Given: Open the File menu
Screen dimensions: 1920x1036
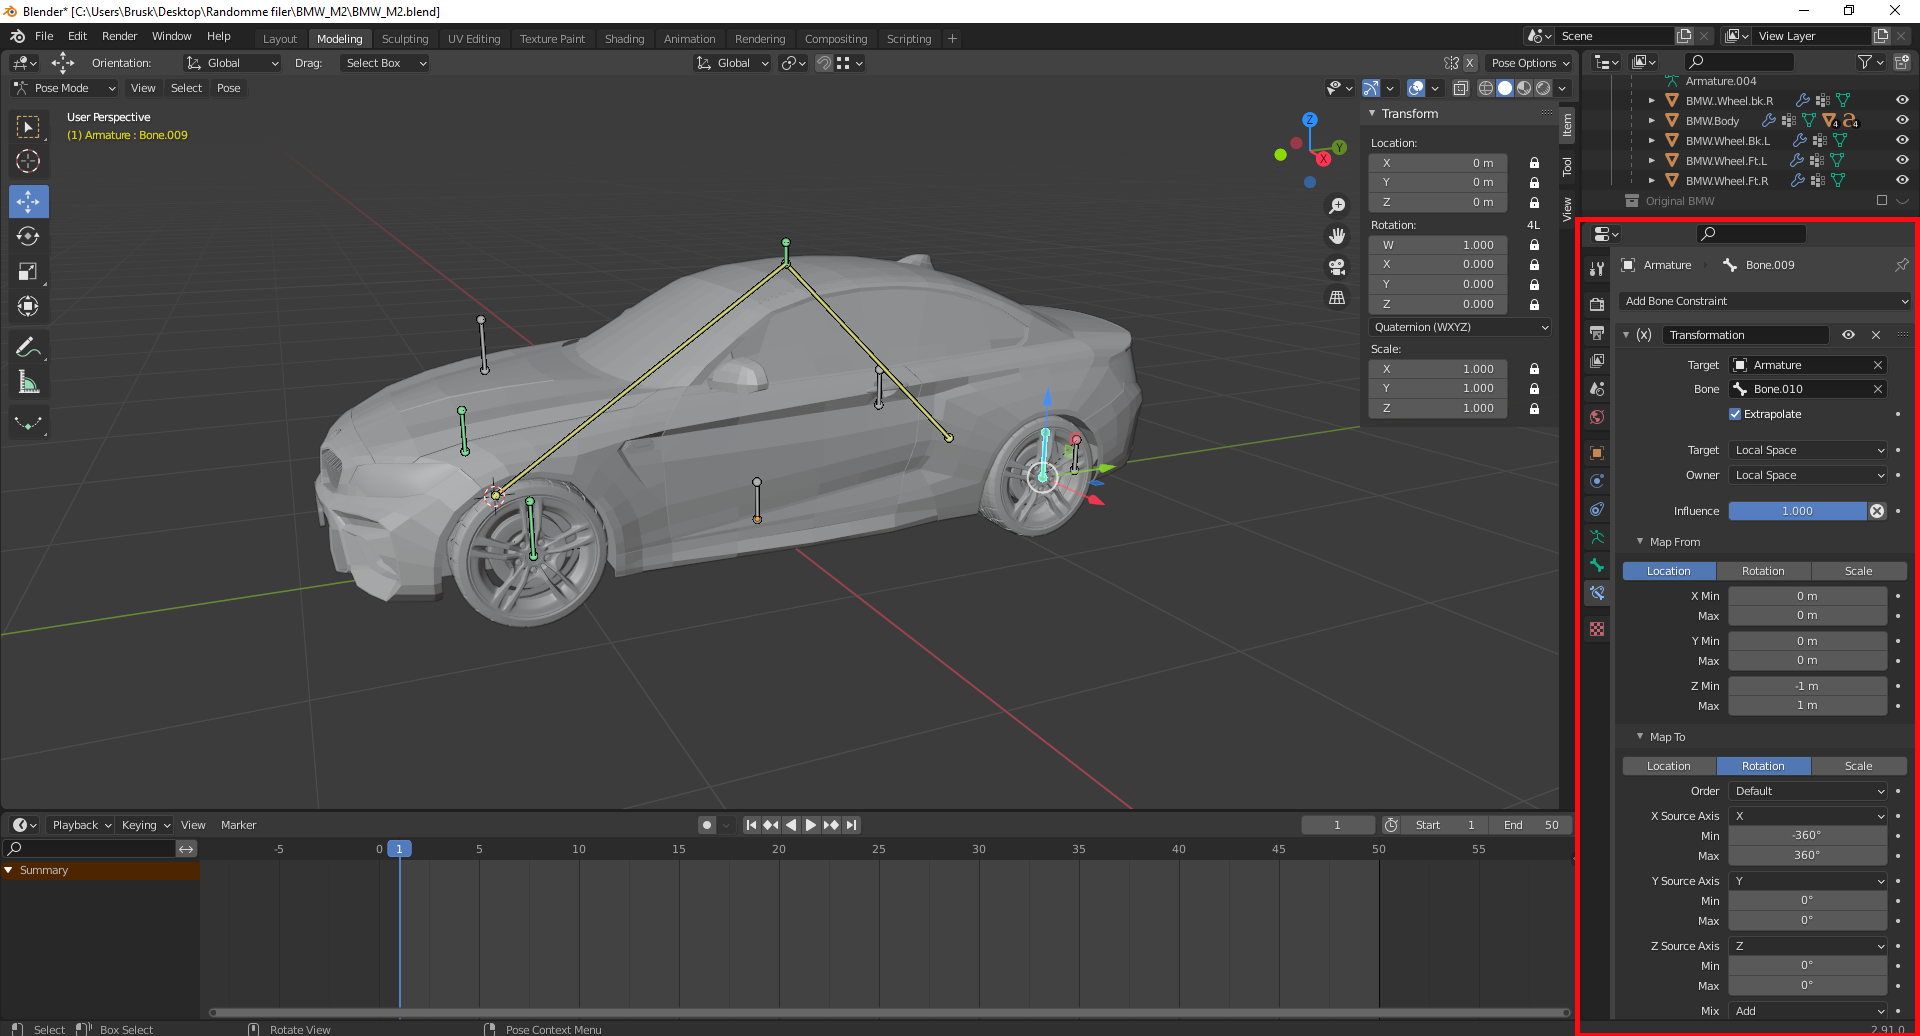Looking at the screenshot, I should click(x=44, y=36).
